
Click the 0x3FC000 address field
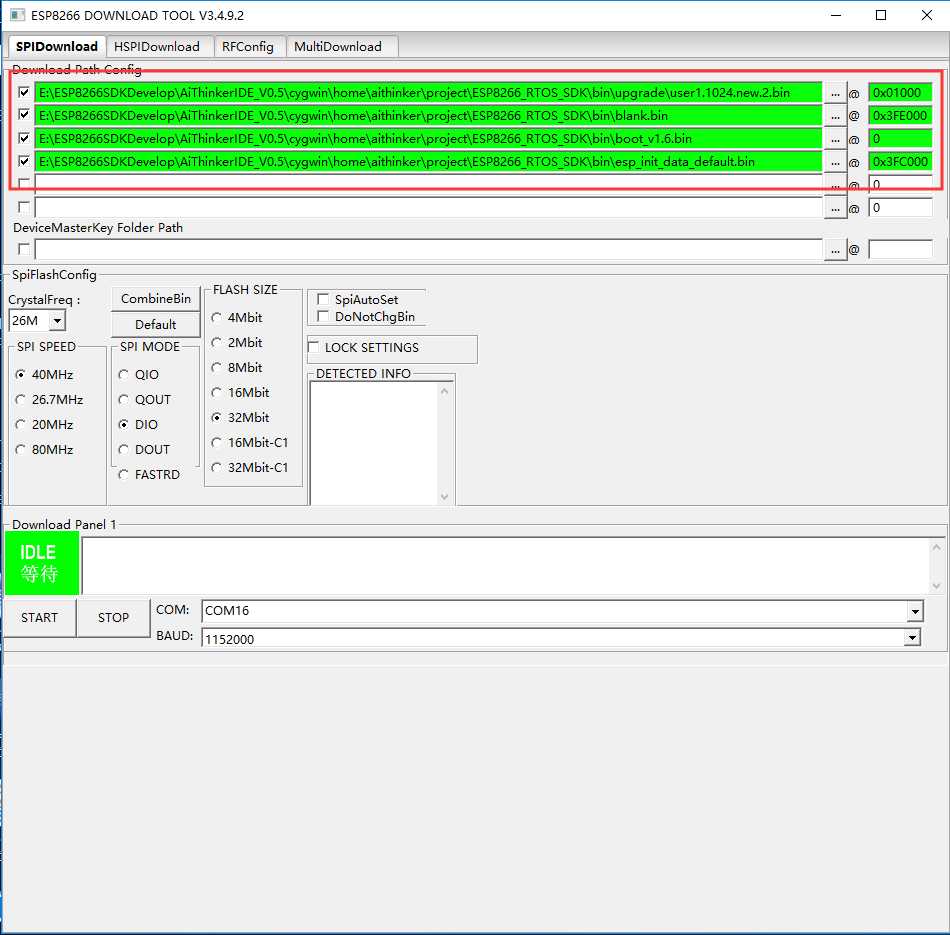[x=900, y=162]
